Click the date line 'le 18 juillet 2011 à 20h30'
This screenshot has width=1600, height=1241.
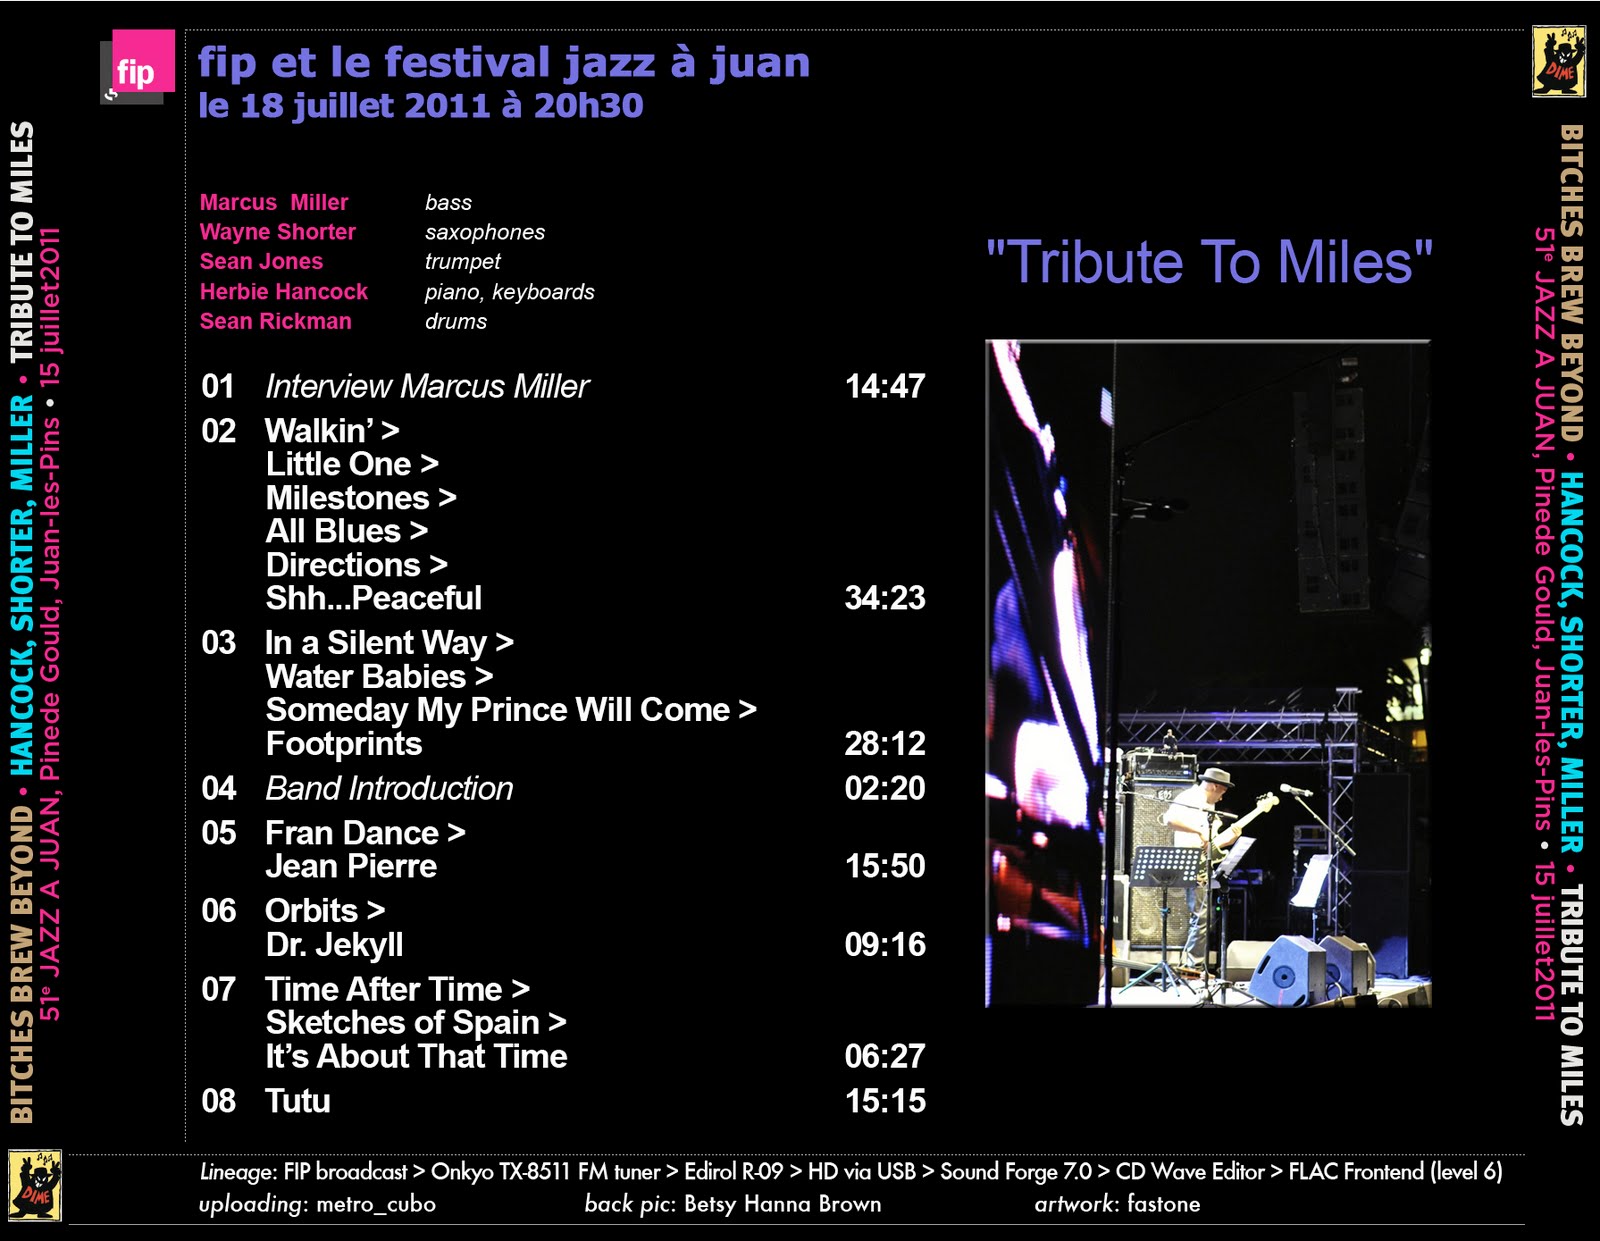tap(421, 106)
